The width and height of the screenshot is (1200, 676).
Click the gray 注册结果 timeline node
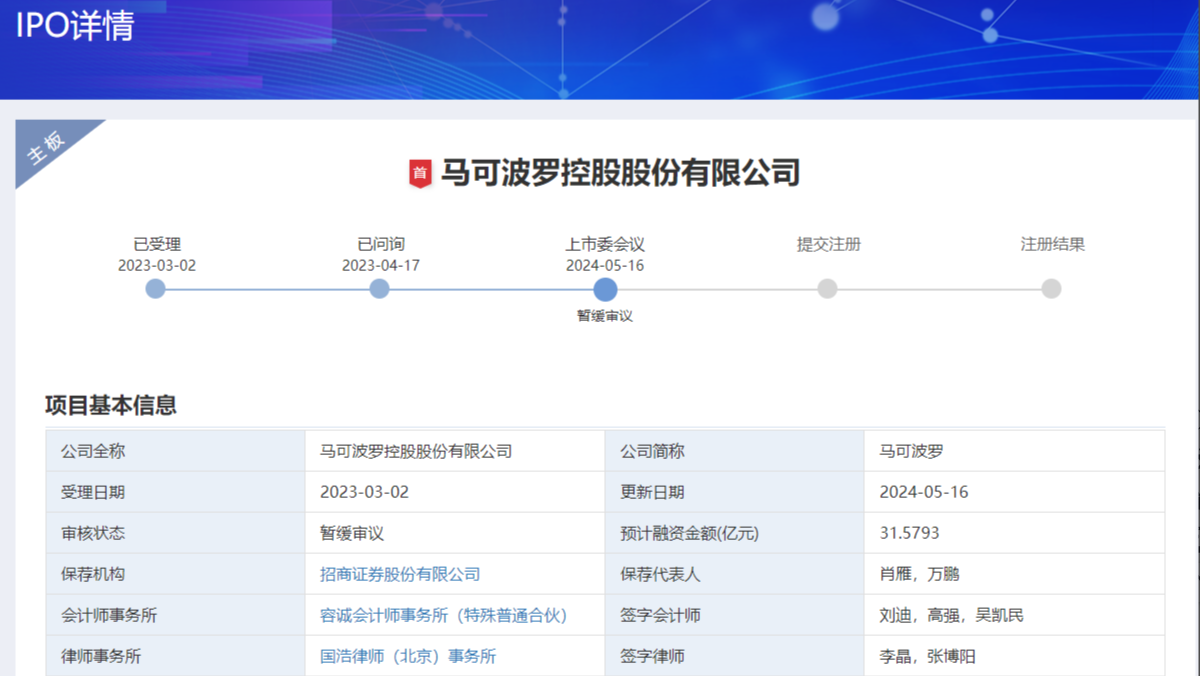point(1051,289)
